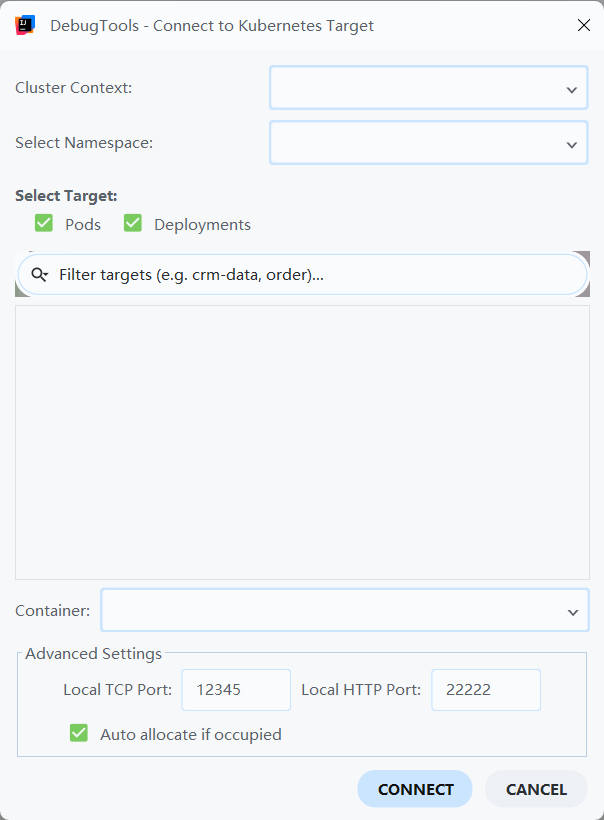Click the dialog title text
The height and width of the screenshot is (820, 604).
click(212, 26)
